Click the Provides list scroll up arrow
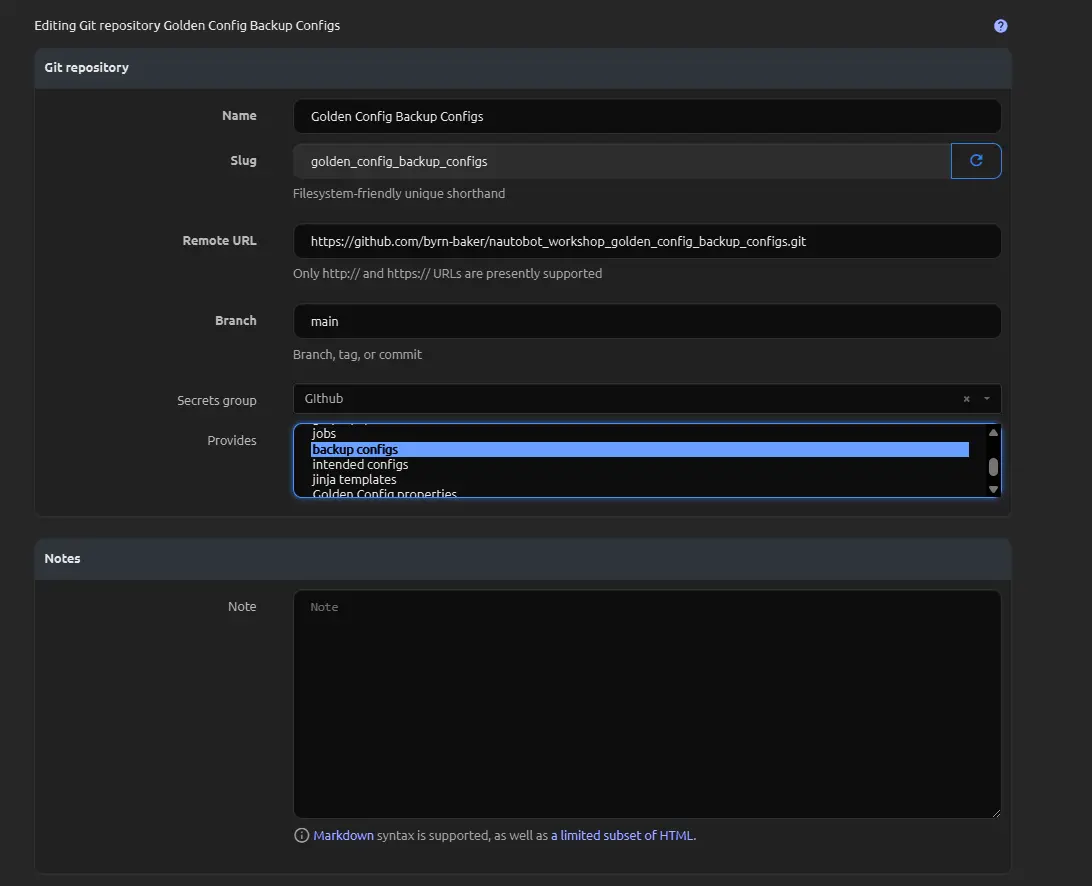The height and width of the screenshot is (886, 1092). point(993,432)
